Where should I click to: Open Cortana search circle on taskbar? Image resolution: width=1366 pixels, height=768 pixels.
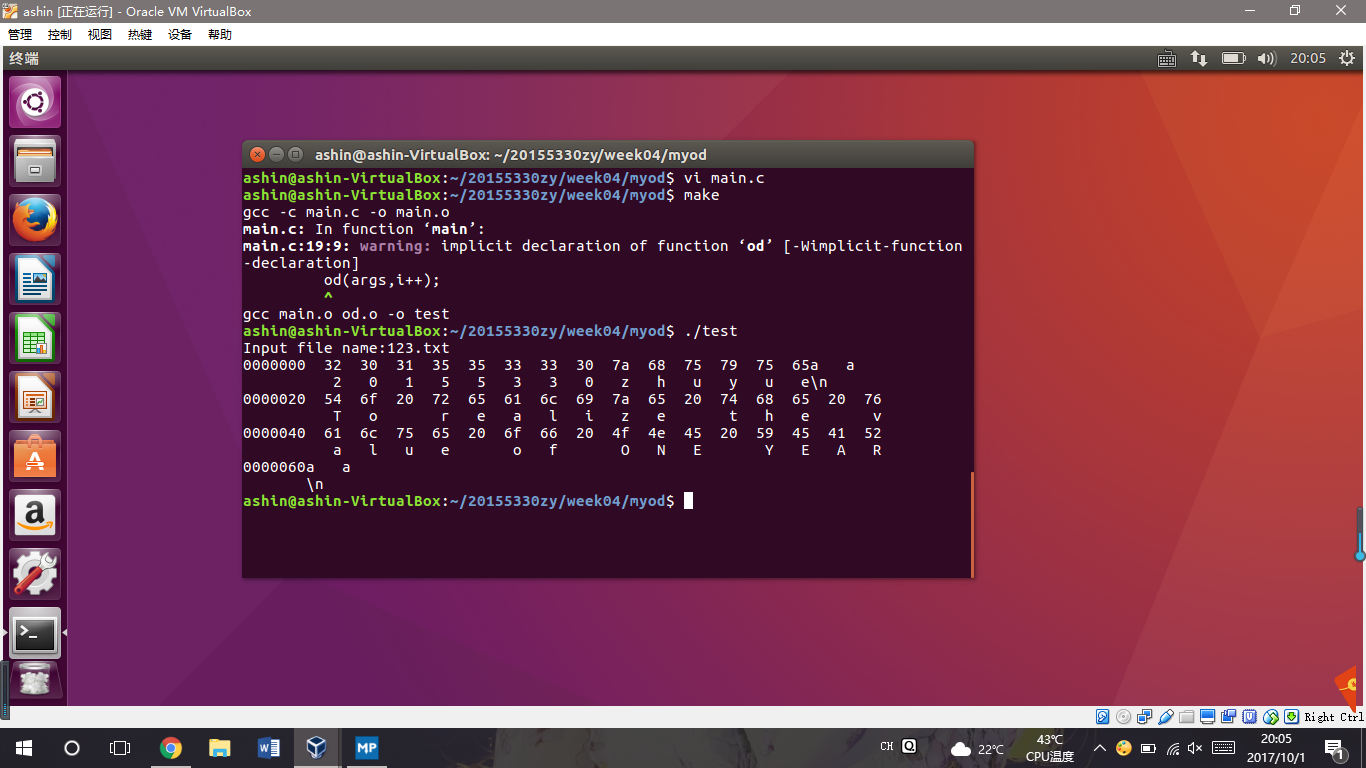72,747
